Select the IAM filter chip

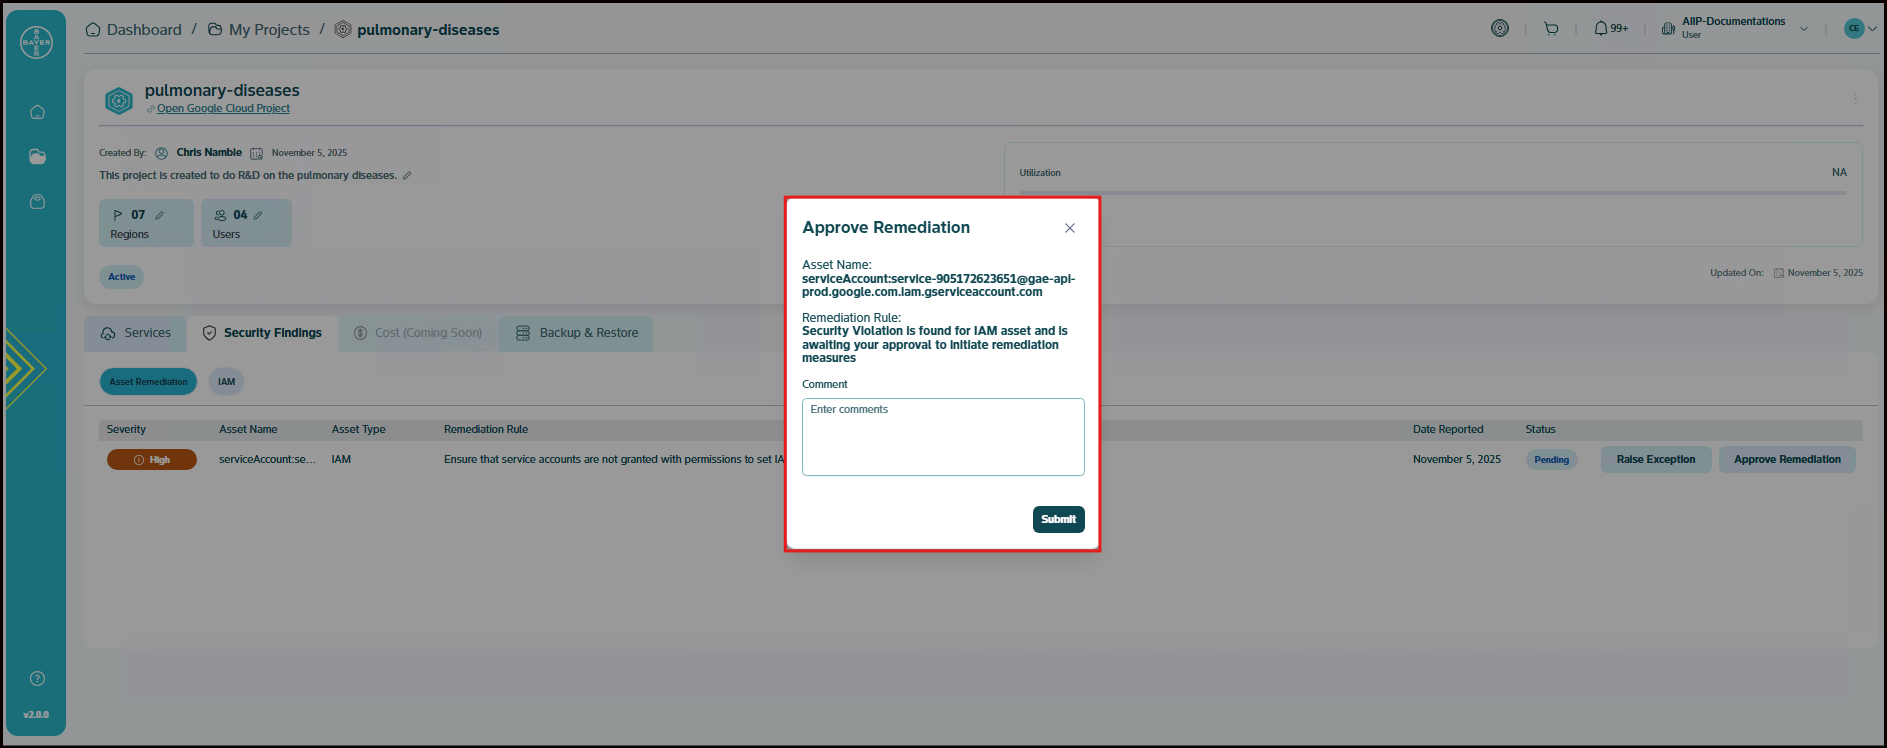click(227, 382)
